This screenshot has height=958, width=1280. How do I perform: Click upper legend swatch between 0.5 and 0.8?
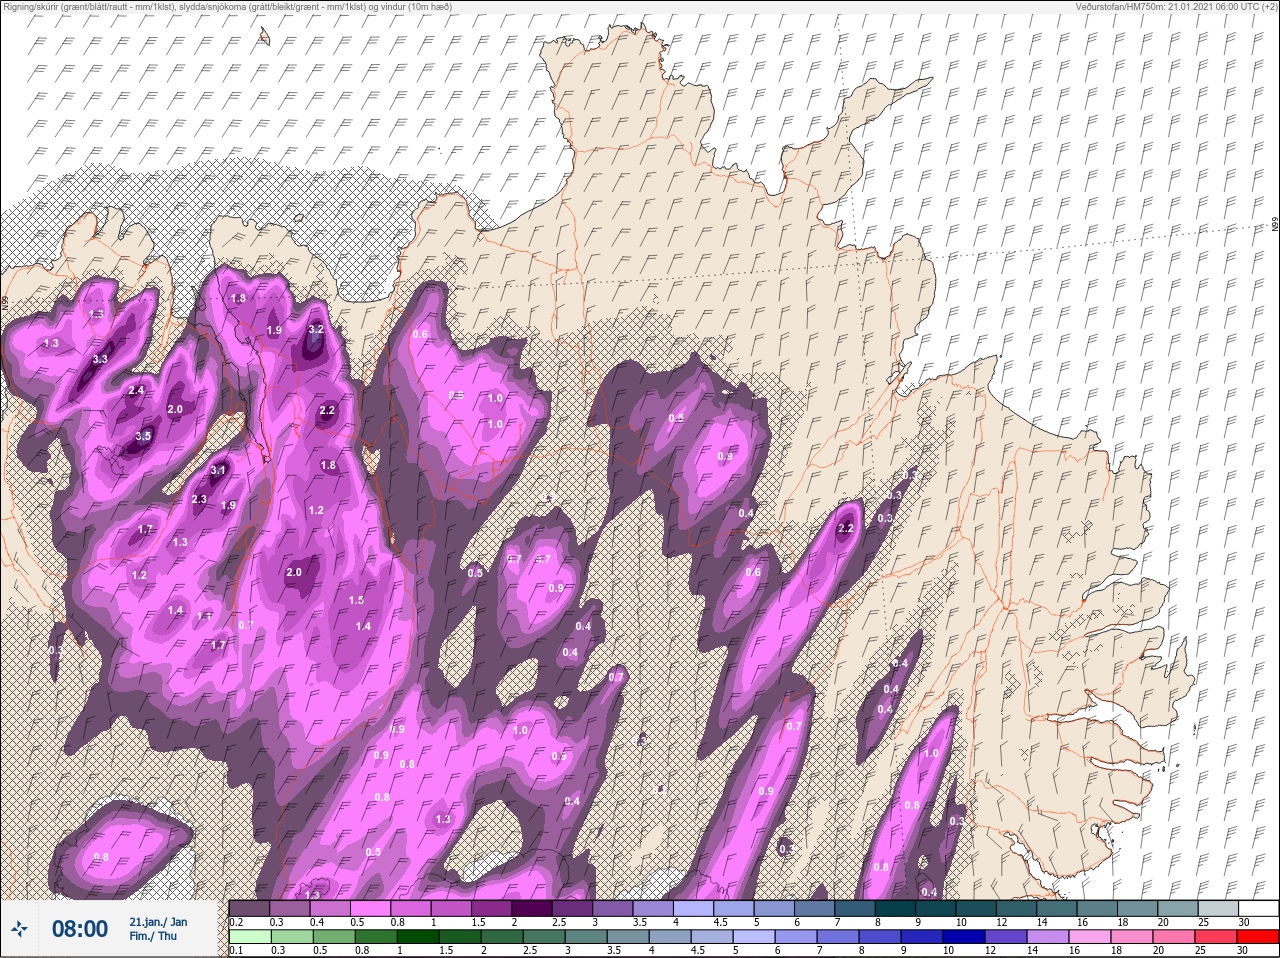coord(372,909)
